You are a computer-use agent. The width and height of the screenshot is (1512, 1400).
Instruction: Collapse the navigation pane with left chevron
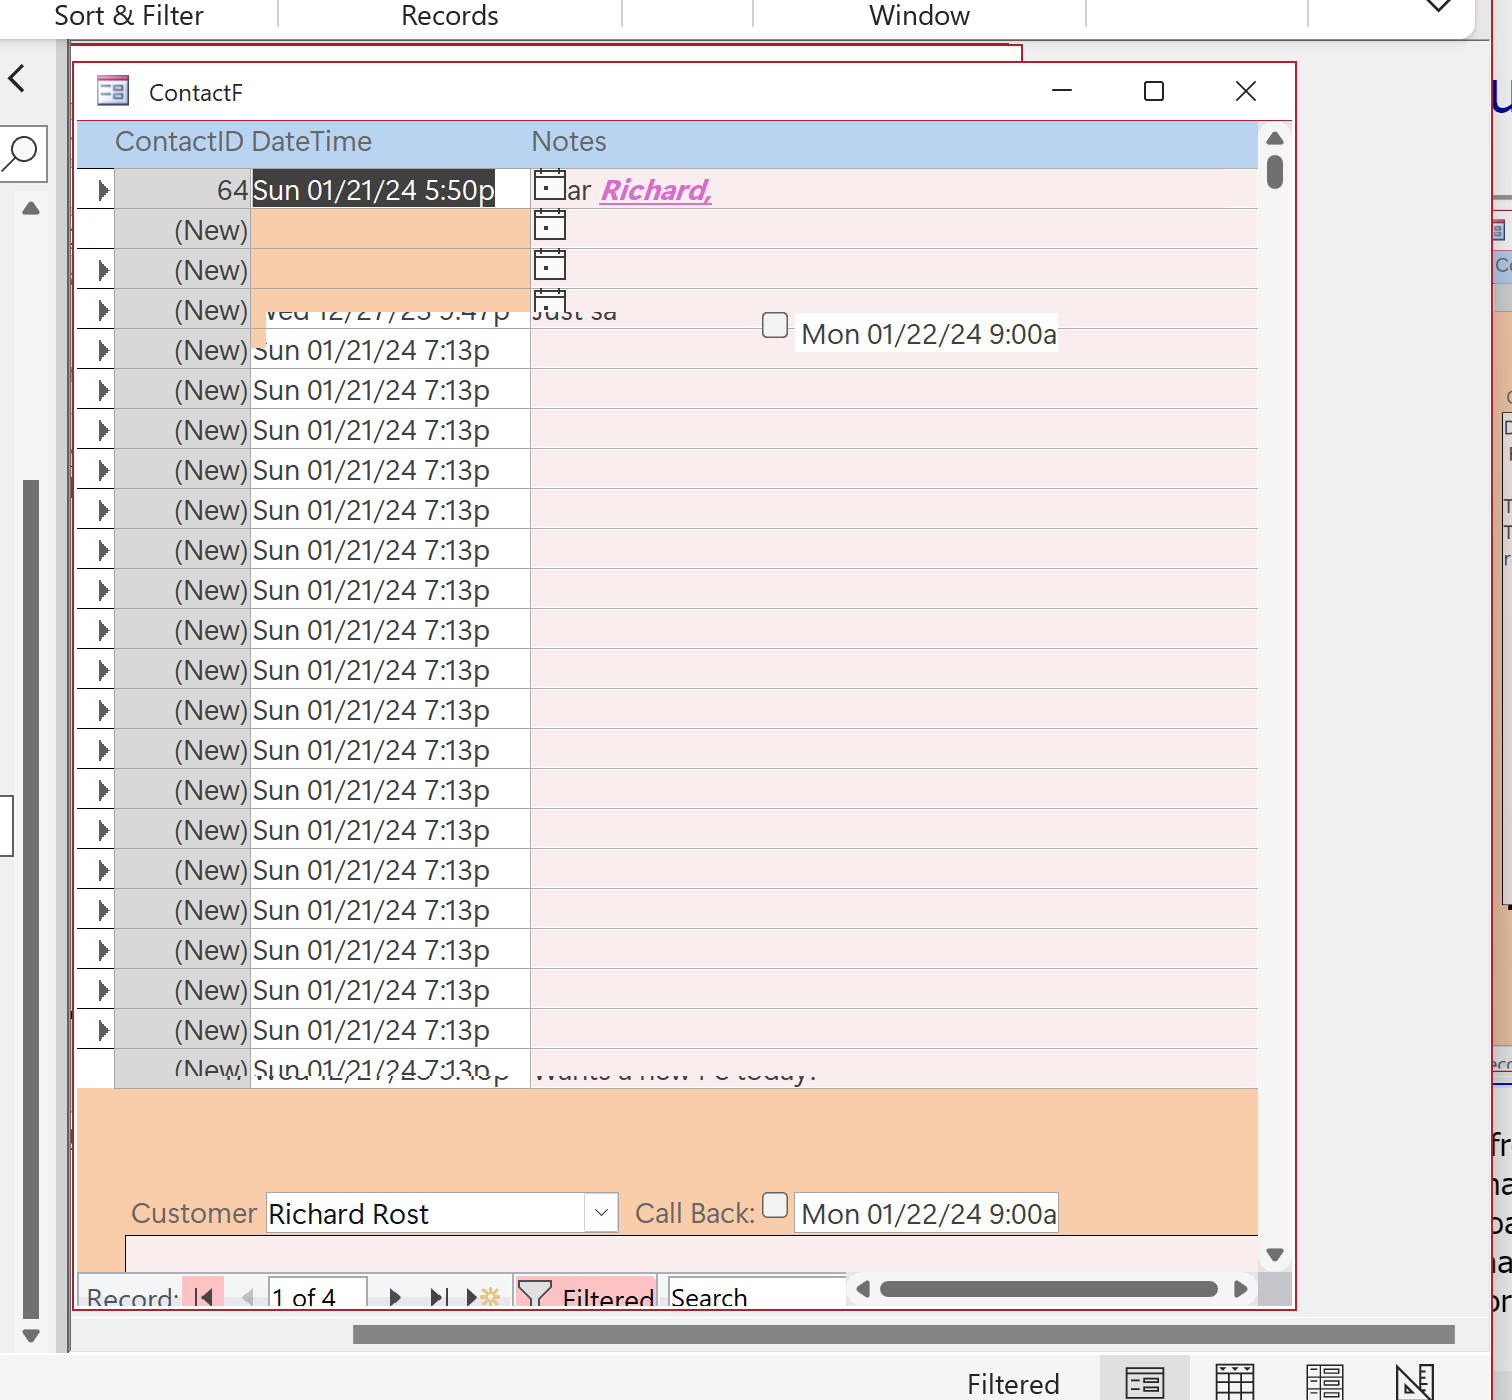coord(17,78)
